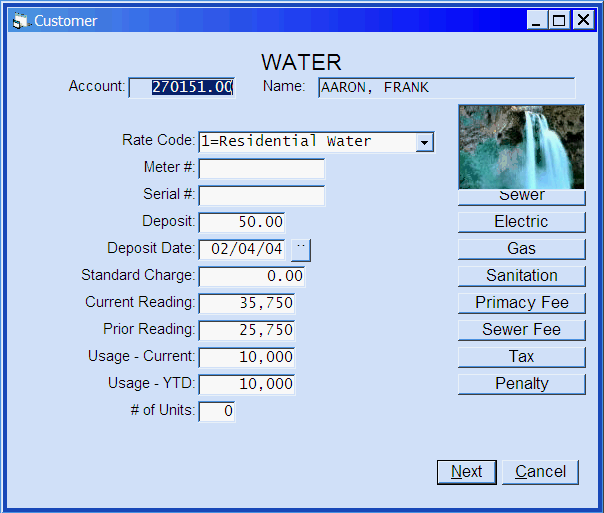Viewport: 604px width, 513px height.
Task: Open the Rate Code dropdown arrow
Action: 424,142
